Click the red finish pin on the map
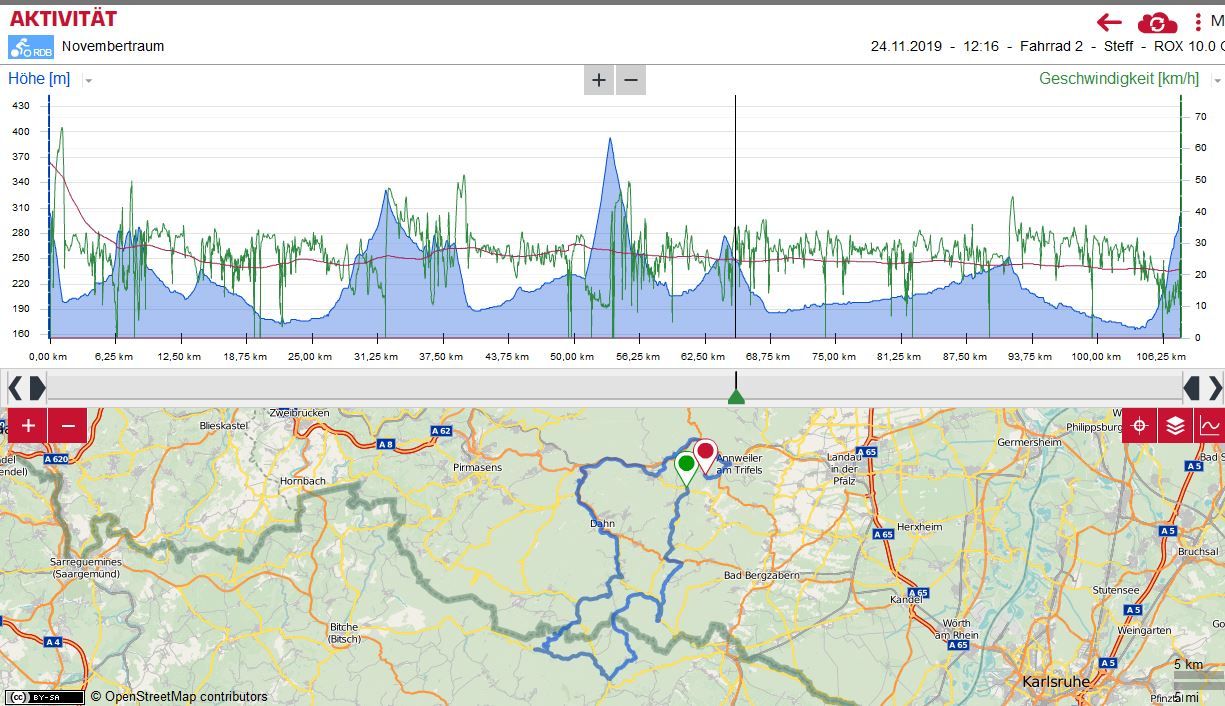This screenshot has width=1225, height=706. [706, 454]
